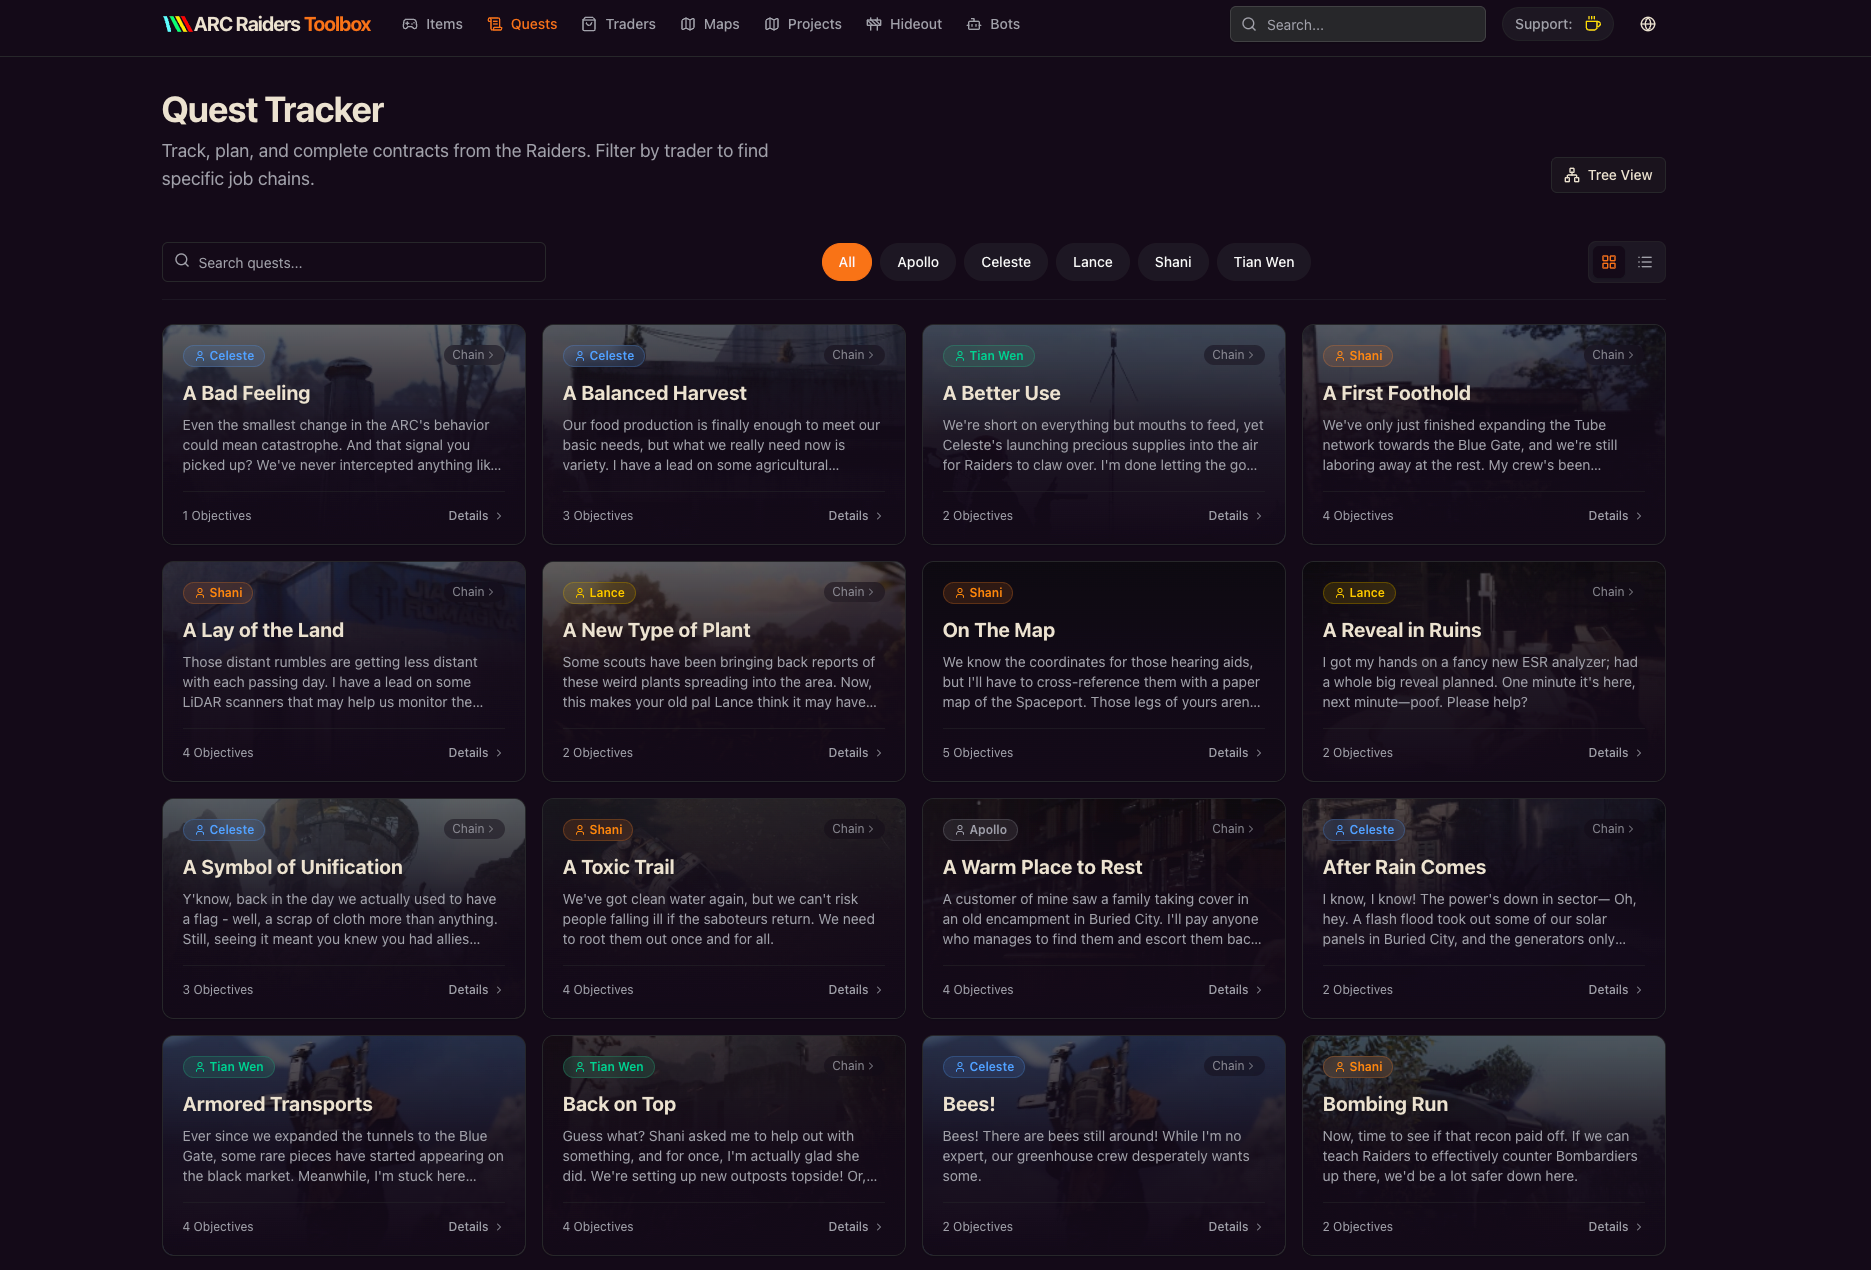Open the Projects navigation icon
Image resolution: width=1871 pixels, height=1270 pixels.
click(772, 24)
